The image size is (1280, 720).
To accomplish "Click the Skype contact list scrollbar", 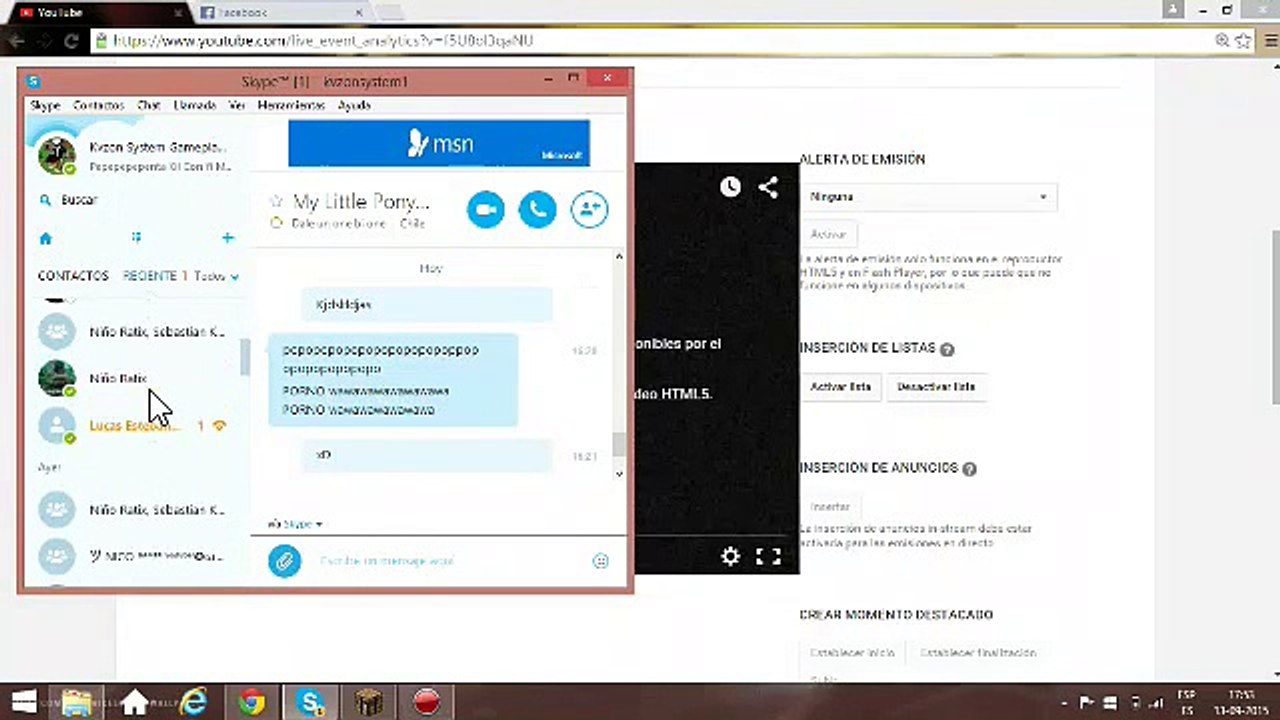I will (245, 357).
